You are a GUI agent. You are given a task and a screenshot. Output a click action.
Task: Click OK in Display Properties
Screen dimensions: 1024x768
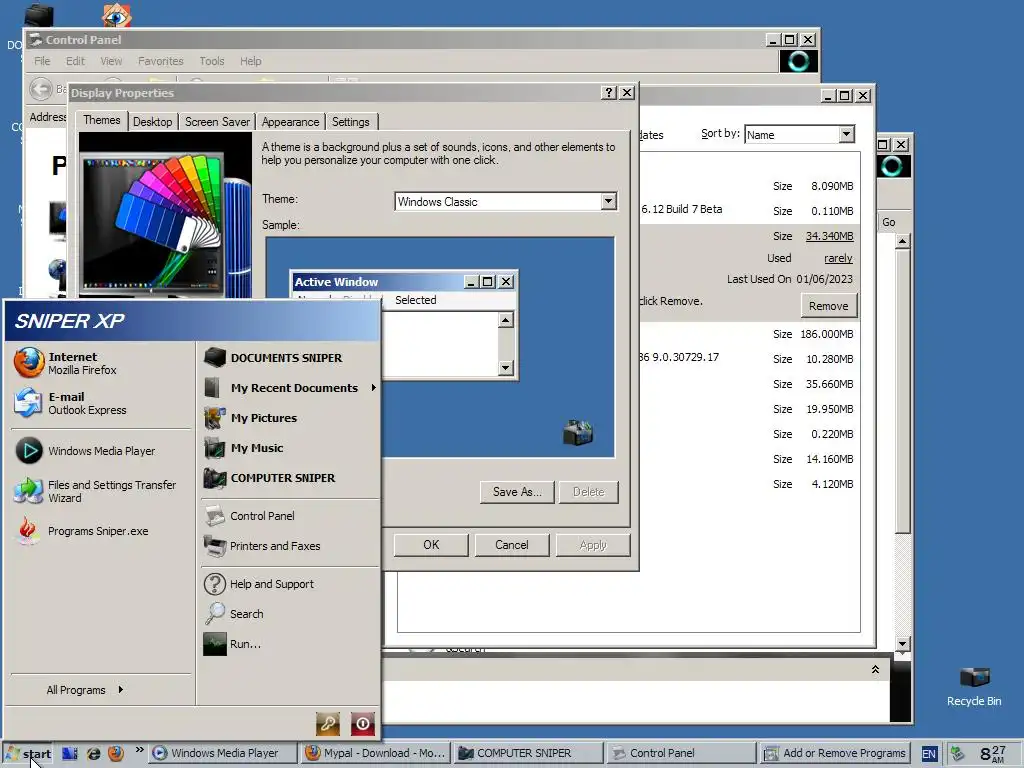(431, 545)
